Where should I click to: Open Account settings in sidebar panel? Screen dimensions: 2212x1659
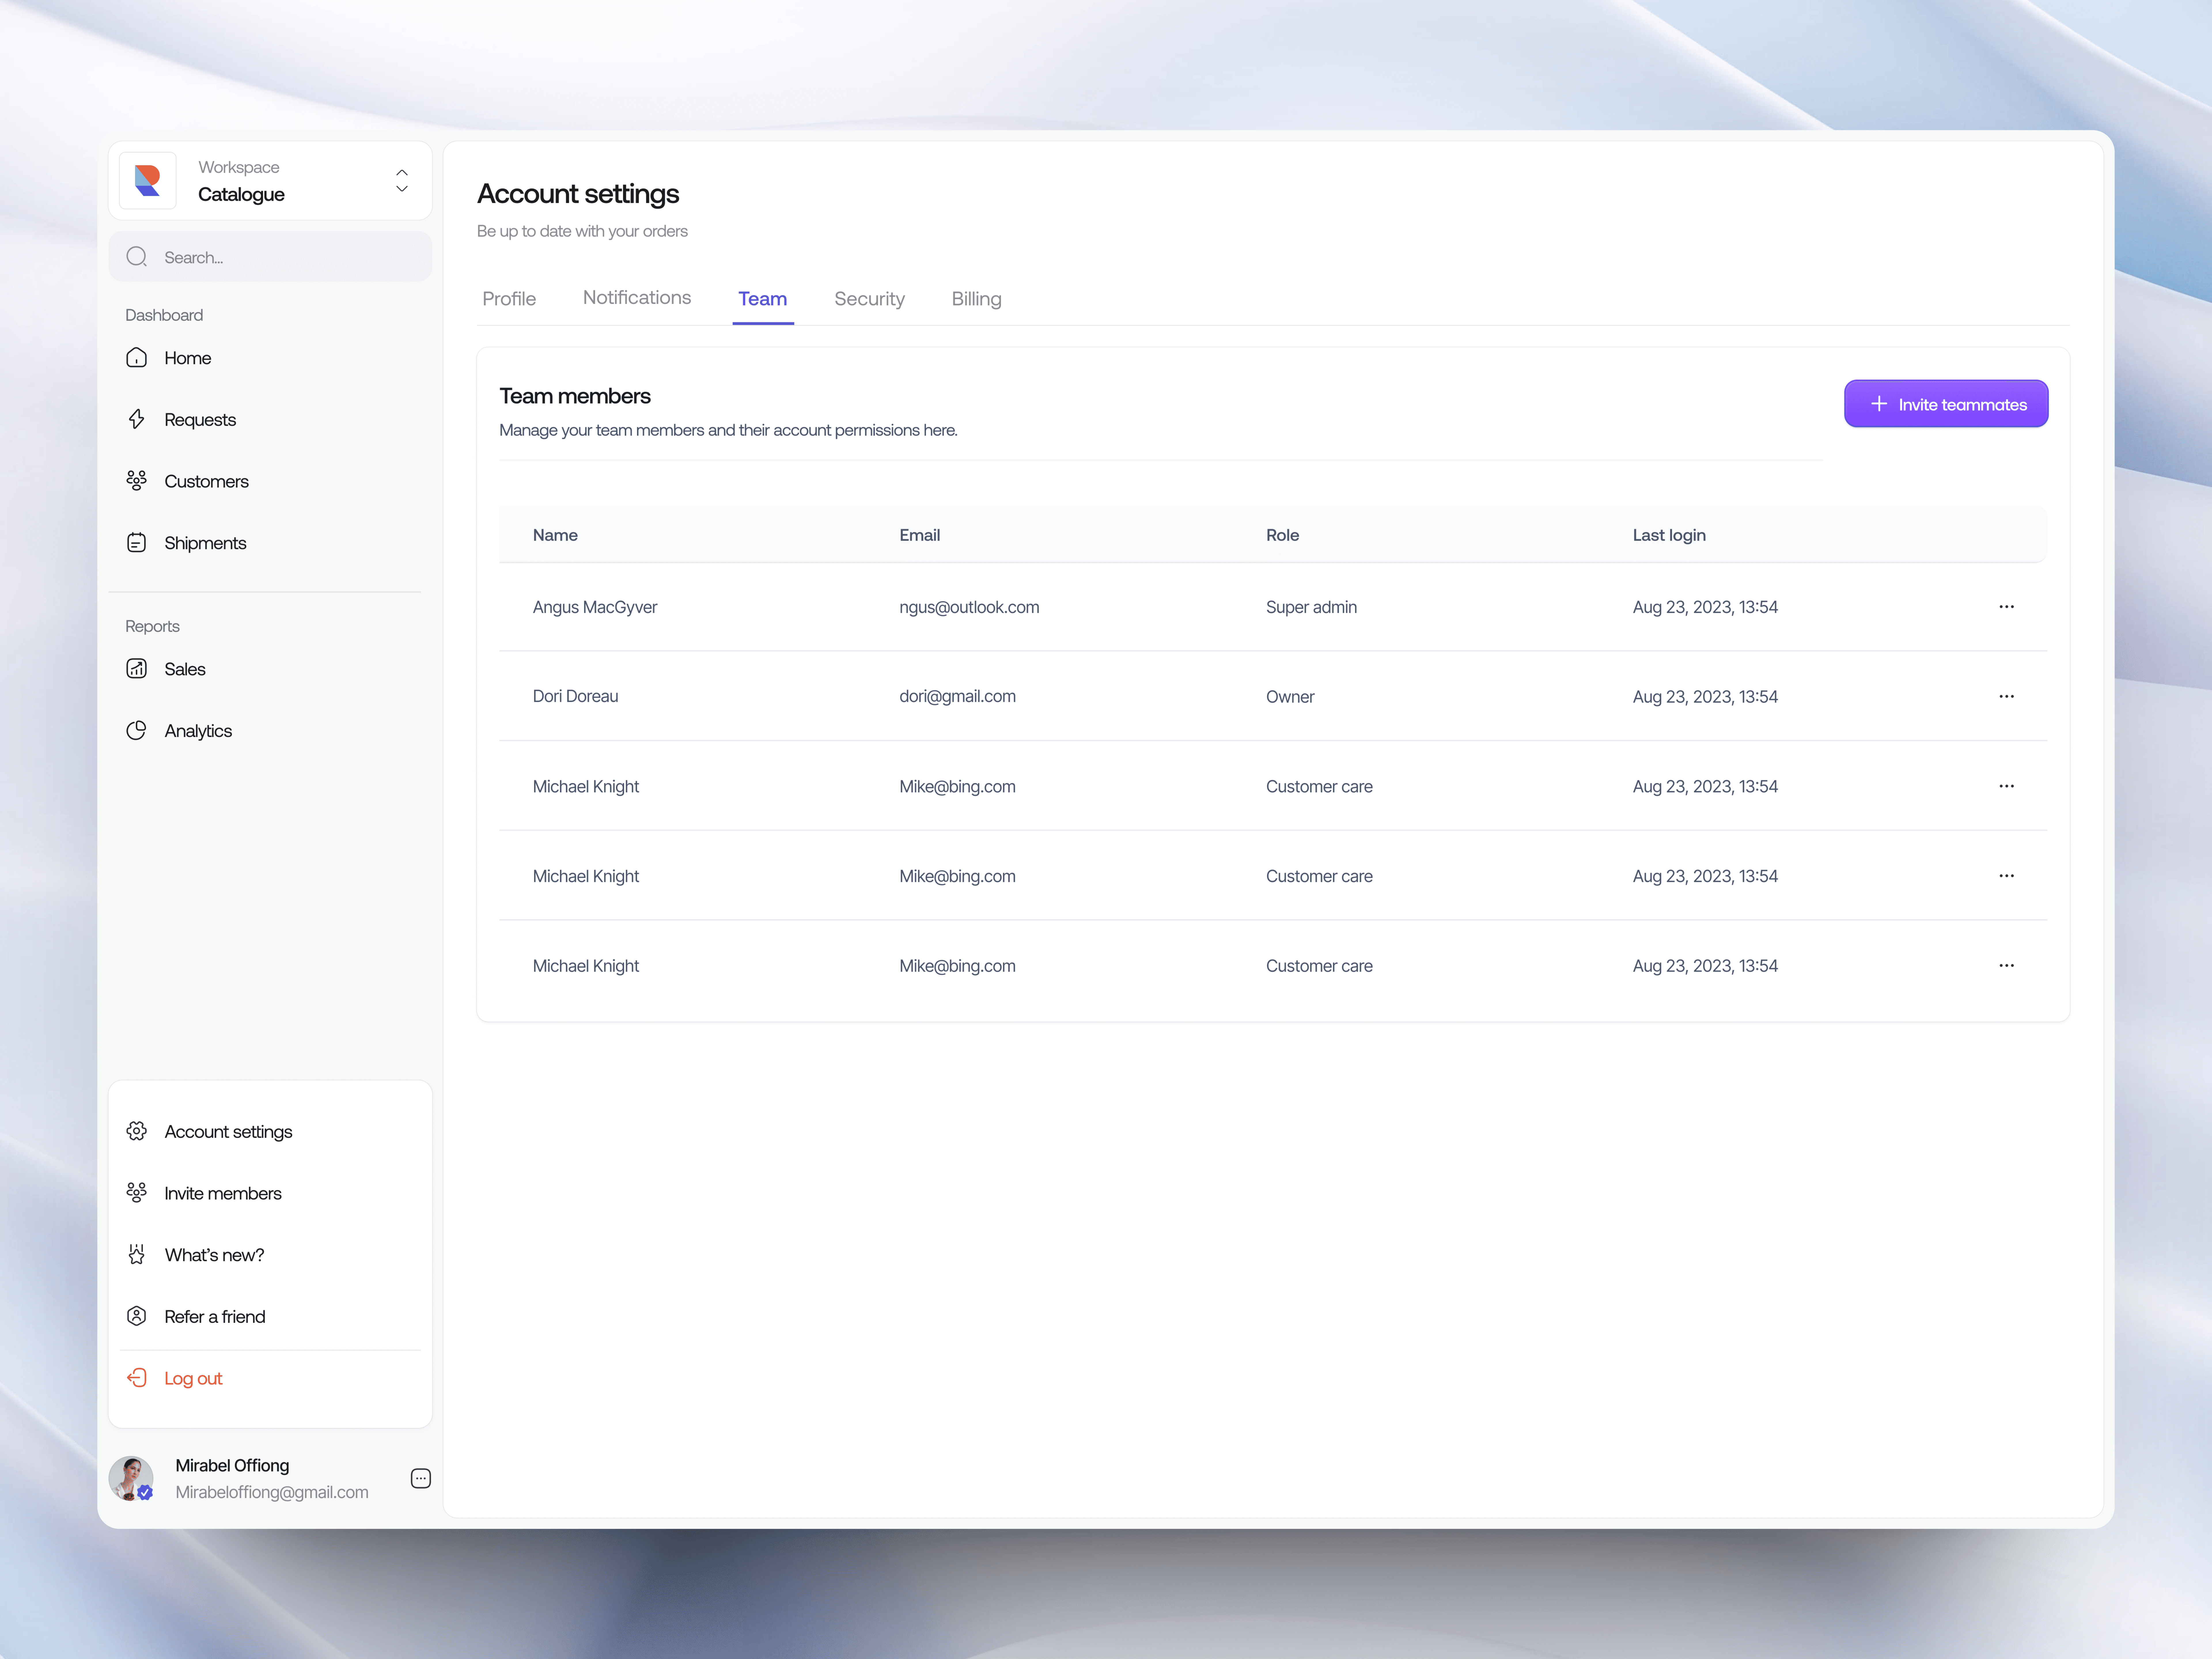coord(228,1132)
